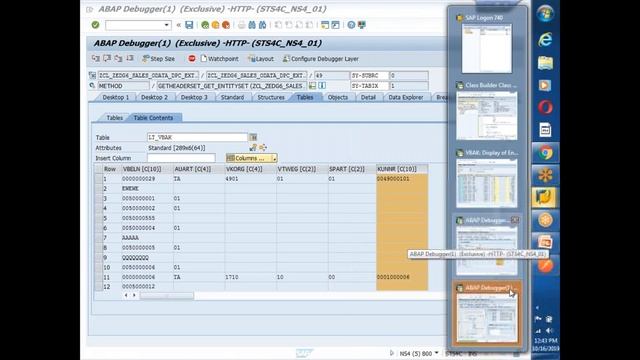640x360 pixels.
Task: Click the Find Next binoculars icon
Action: click(x=262, y=25)
